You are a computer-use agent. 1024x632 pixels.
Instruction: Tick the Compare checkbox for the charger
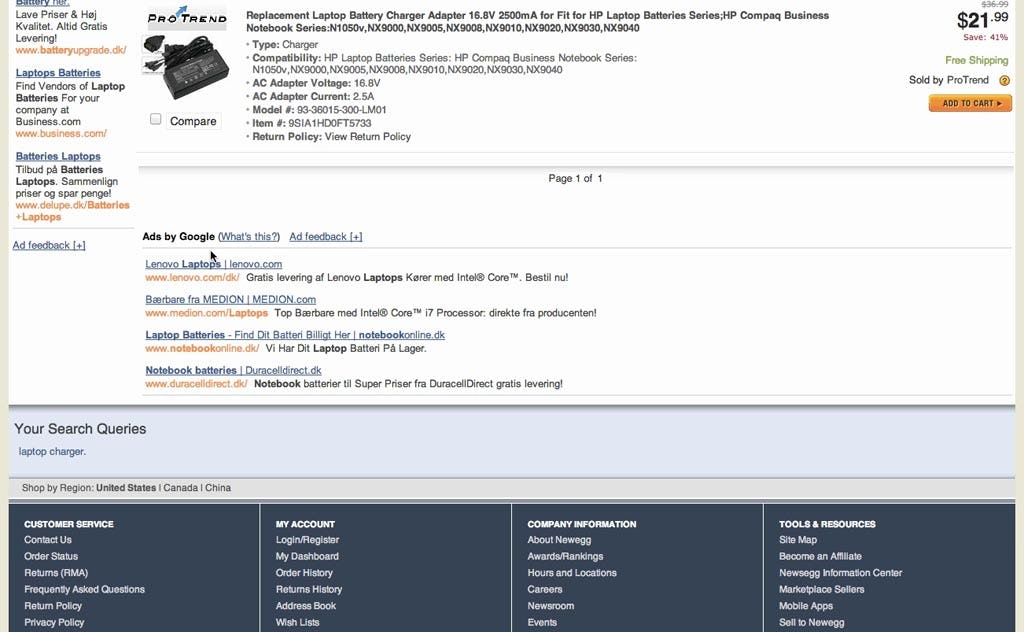point(156,120)
